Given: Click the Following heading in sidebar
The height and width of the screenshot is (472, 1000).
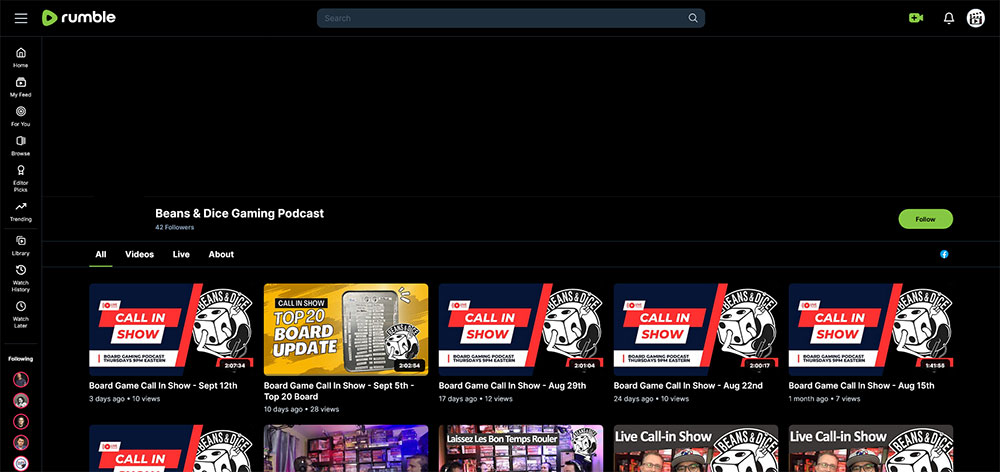Looking at the screenshot, I should (x=21, y=359).
